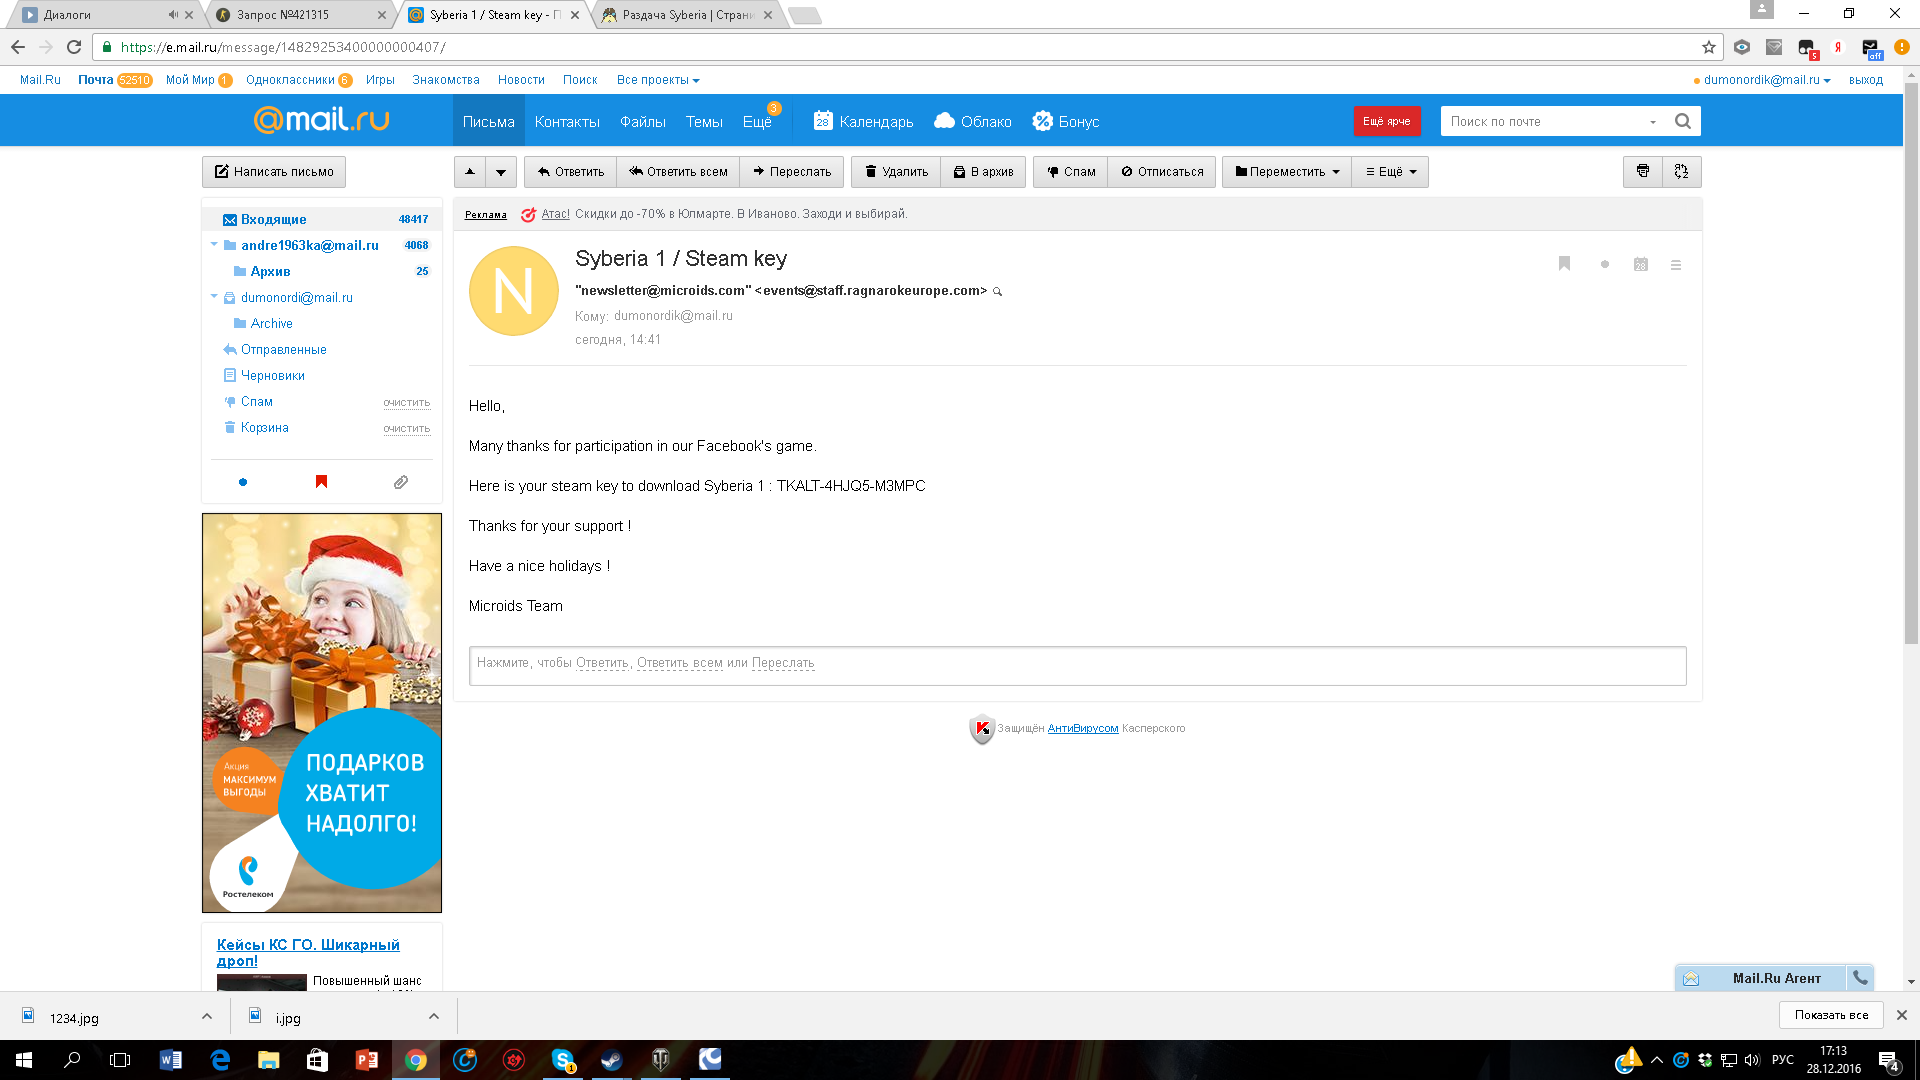Filter flagged messages with the red flag
Screen dimensions: 1920x1080
[x=321, y=482]
